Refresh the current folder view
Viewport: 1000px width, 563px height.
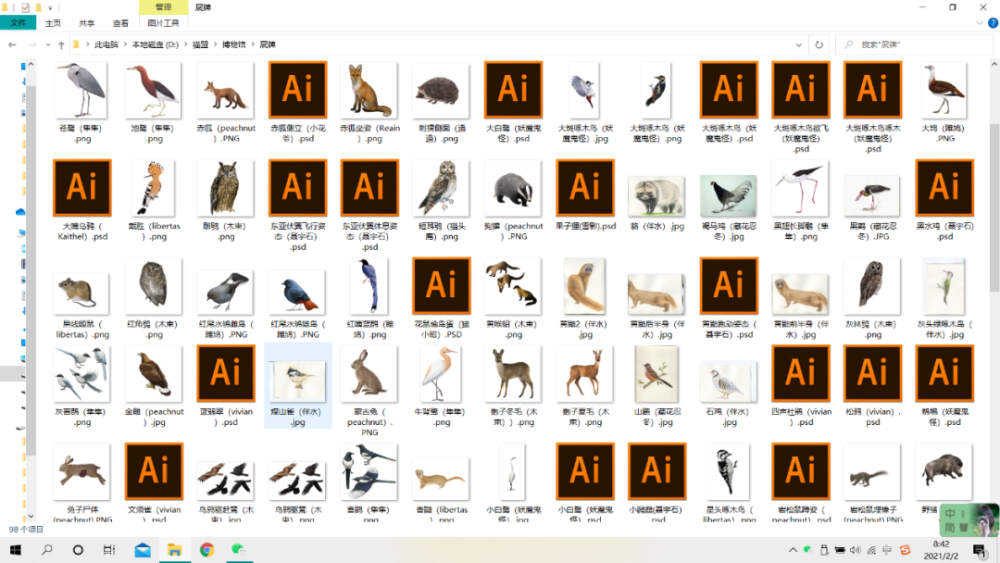(x=819, y=45)
